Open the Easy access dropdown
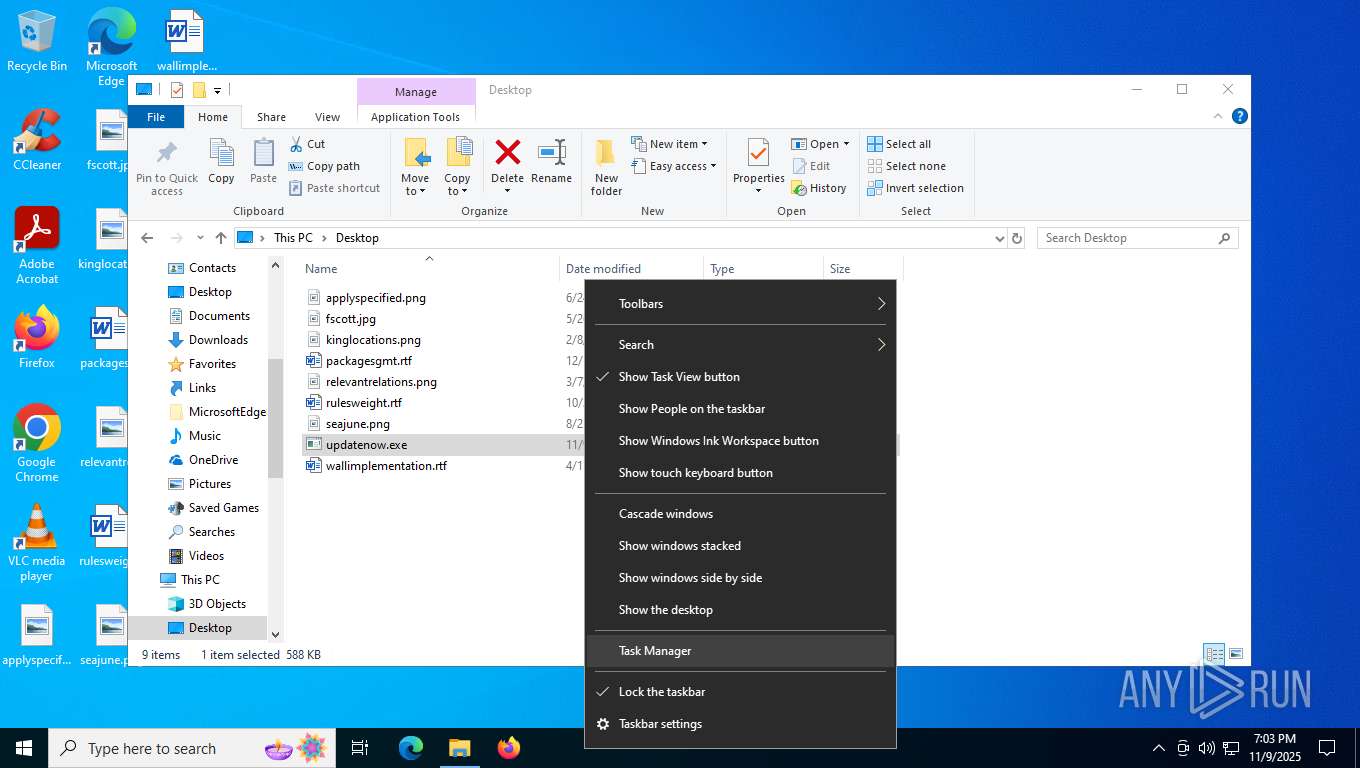The width and height of the screenshot is (1360, 768). [673, 166]
